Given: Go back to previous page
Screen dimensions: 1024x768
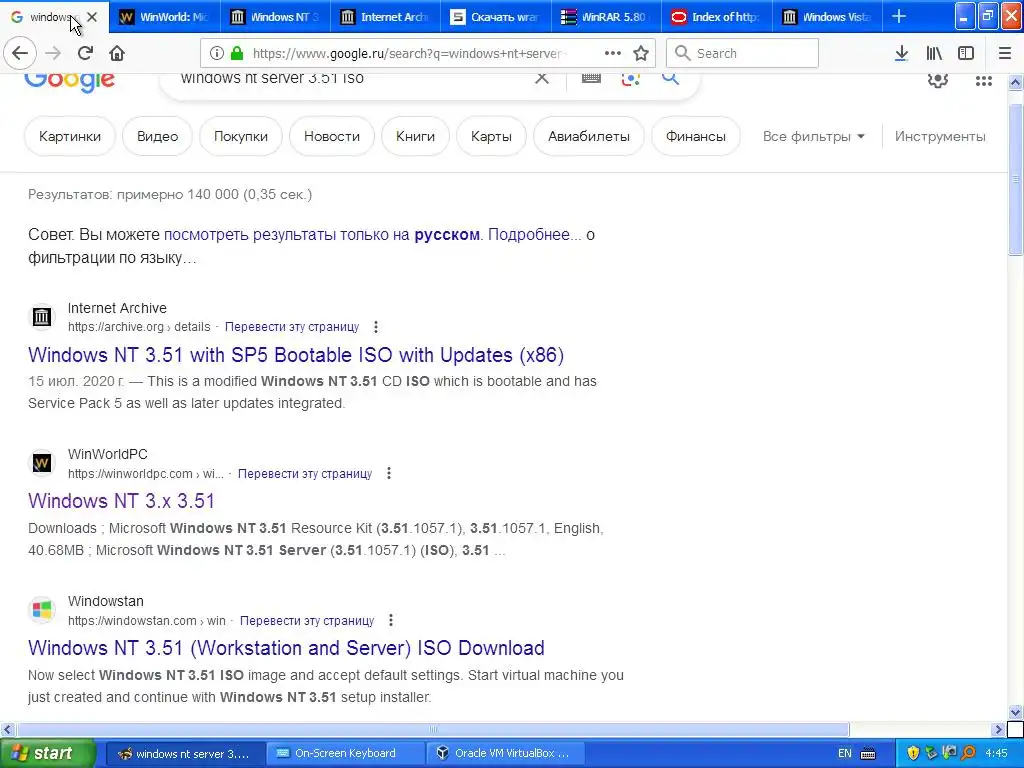Looking at the screenshot, I should [x=20, y=54].
